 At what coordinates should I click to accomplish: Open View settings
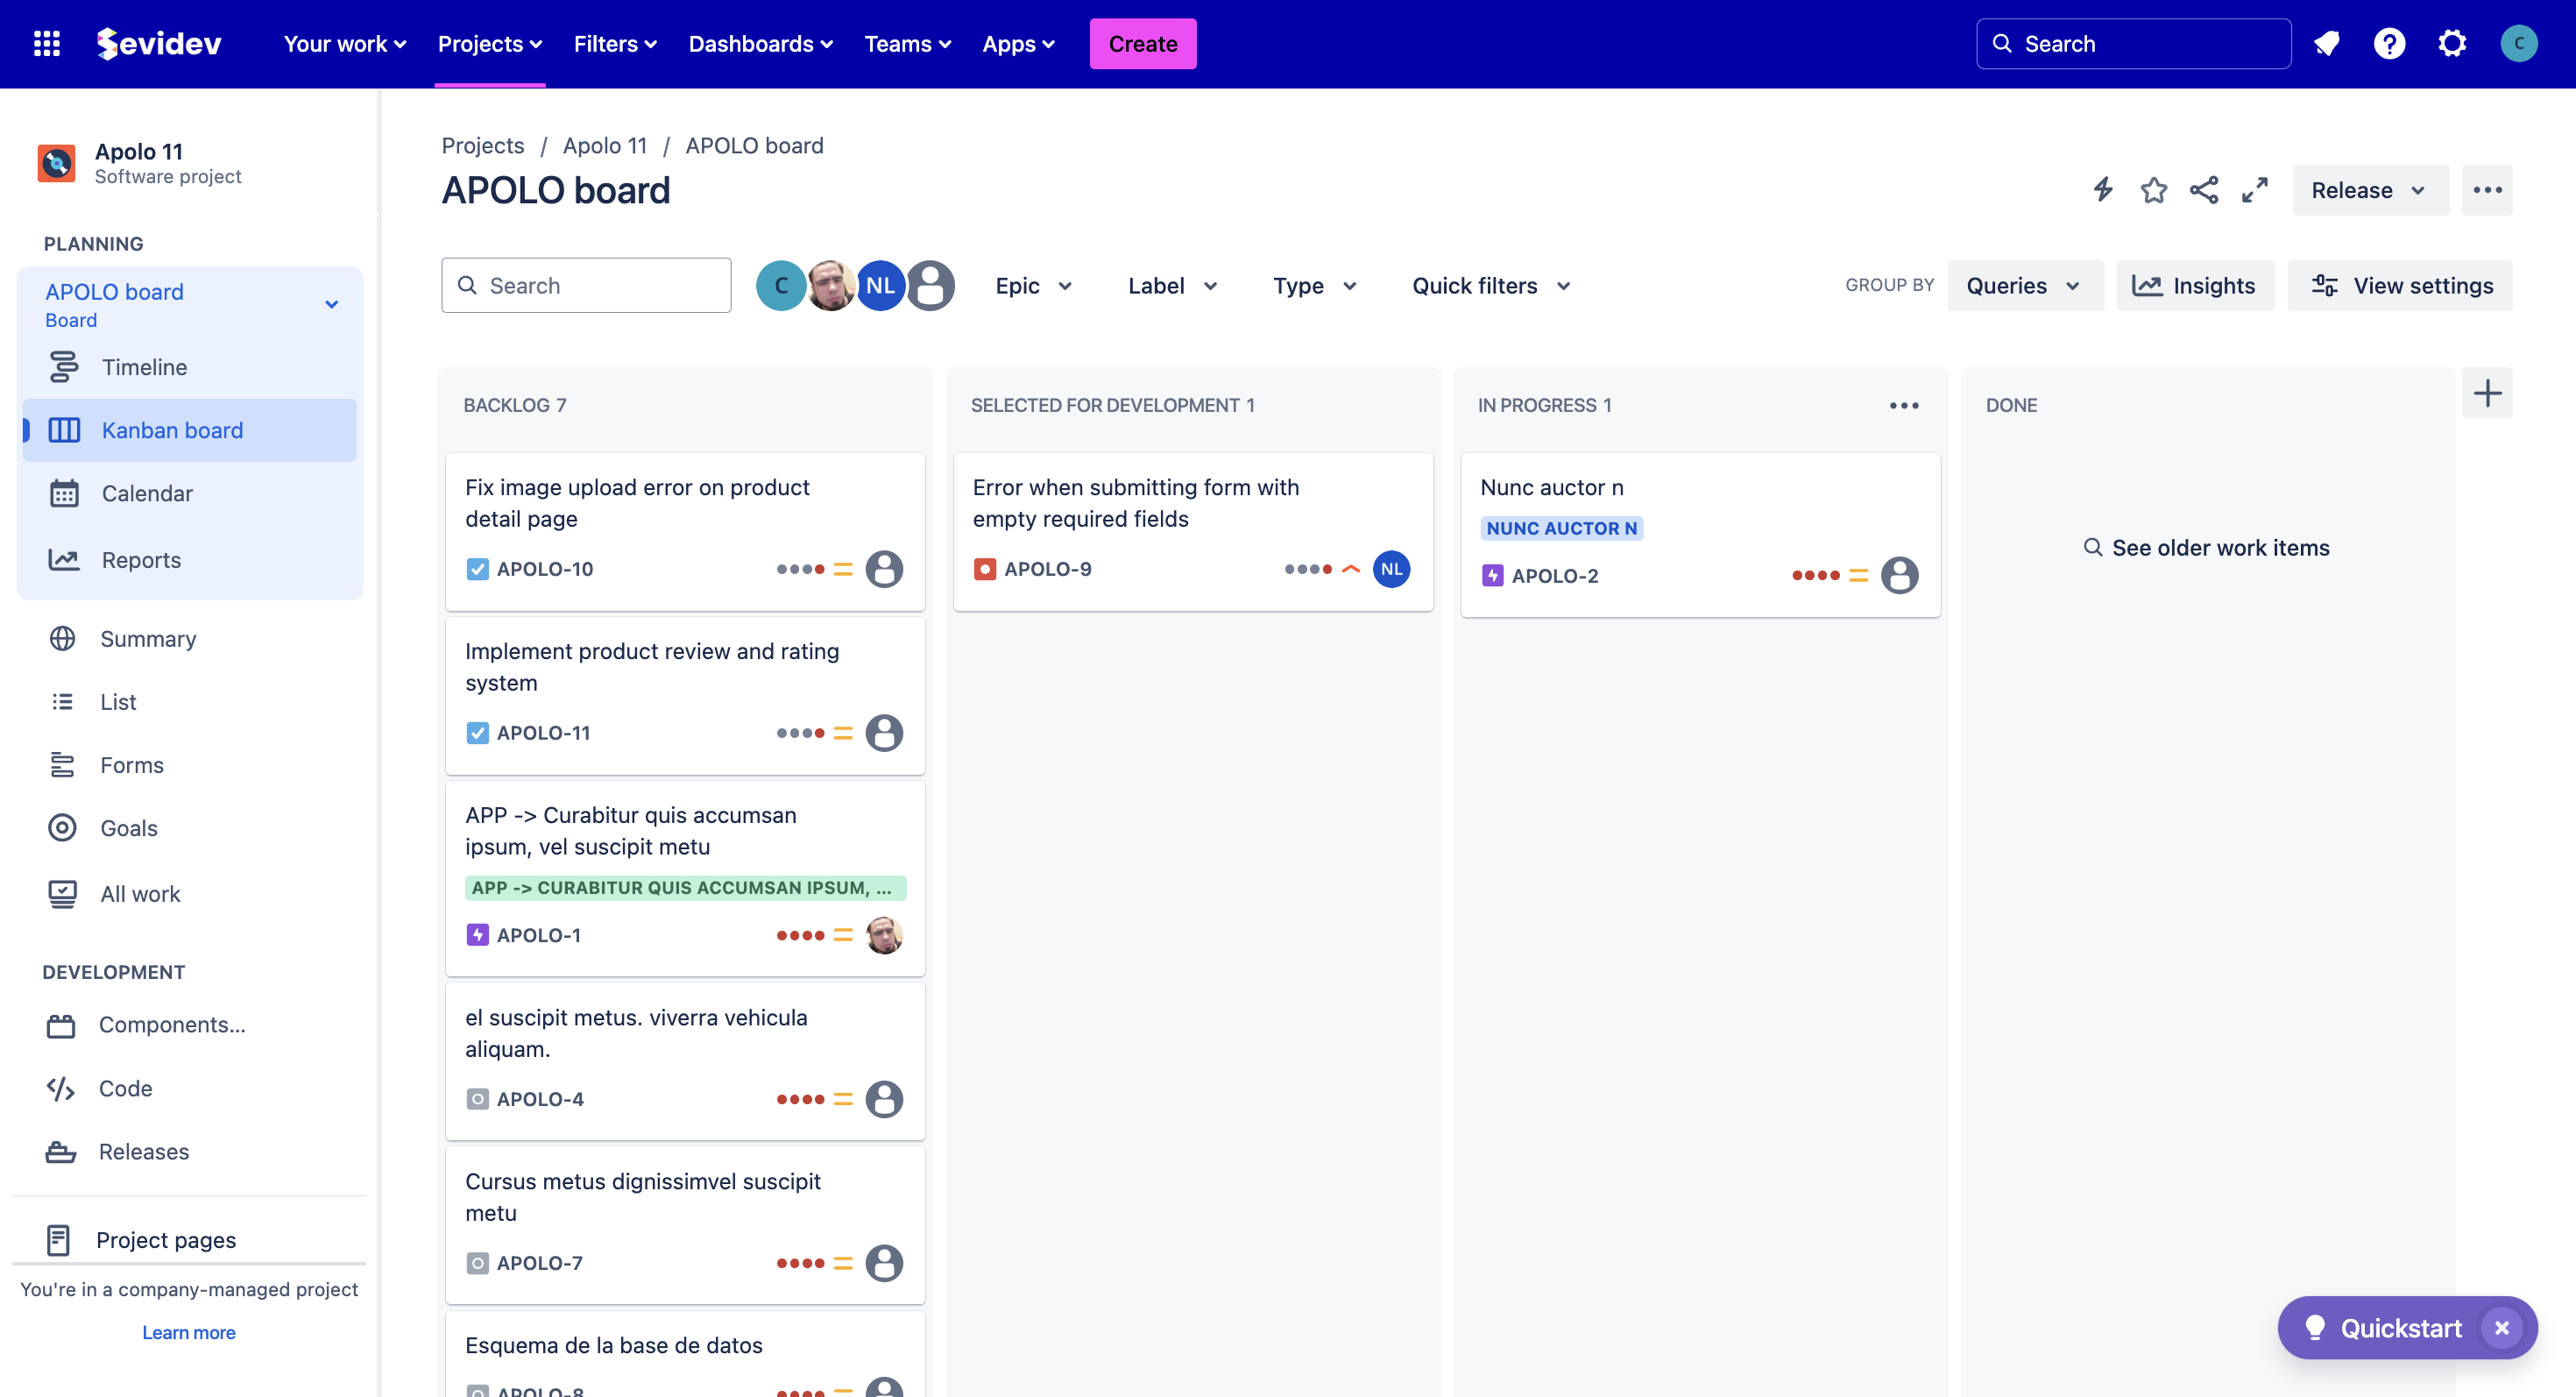(x=2400, y=286)
